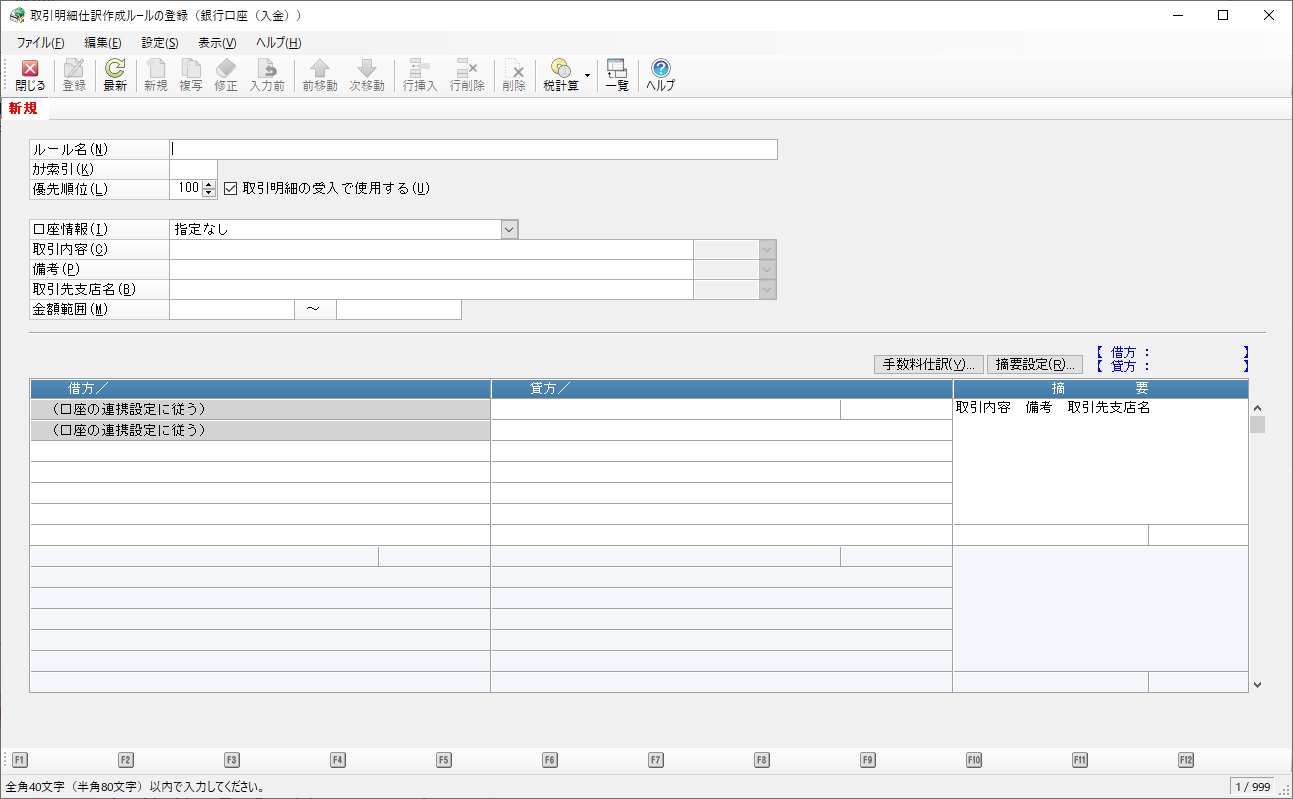Decrease 優先順位 value with down spinner
The height and width of the screenshot is (799, 1293).
[x=208, y=193]
